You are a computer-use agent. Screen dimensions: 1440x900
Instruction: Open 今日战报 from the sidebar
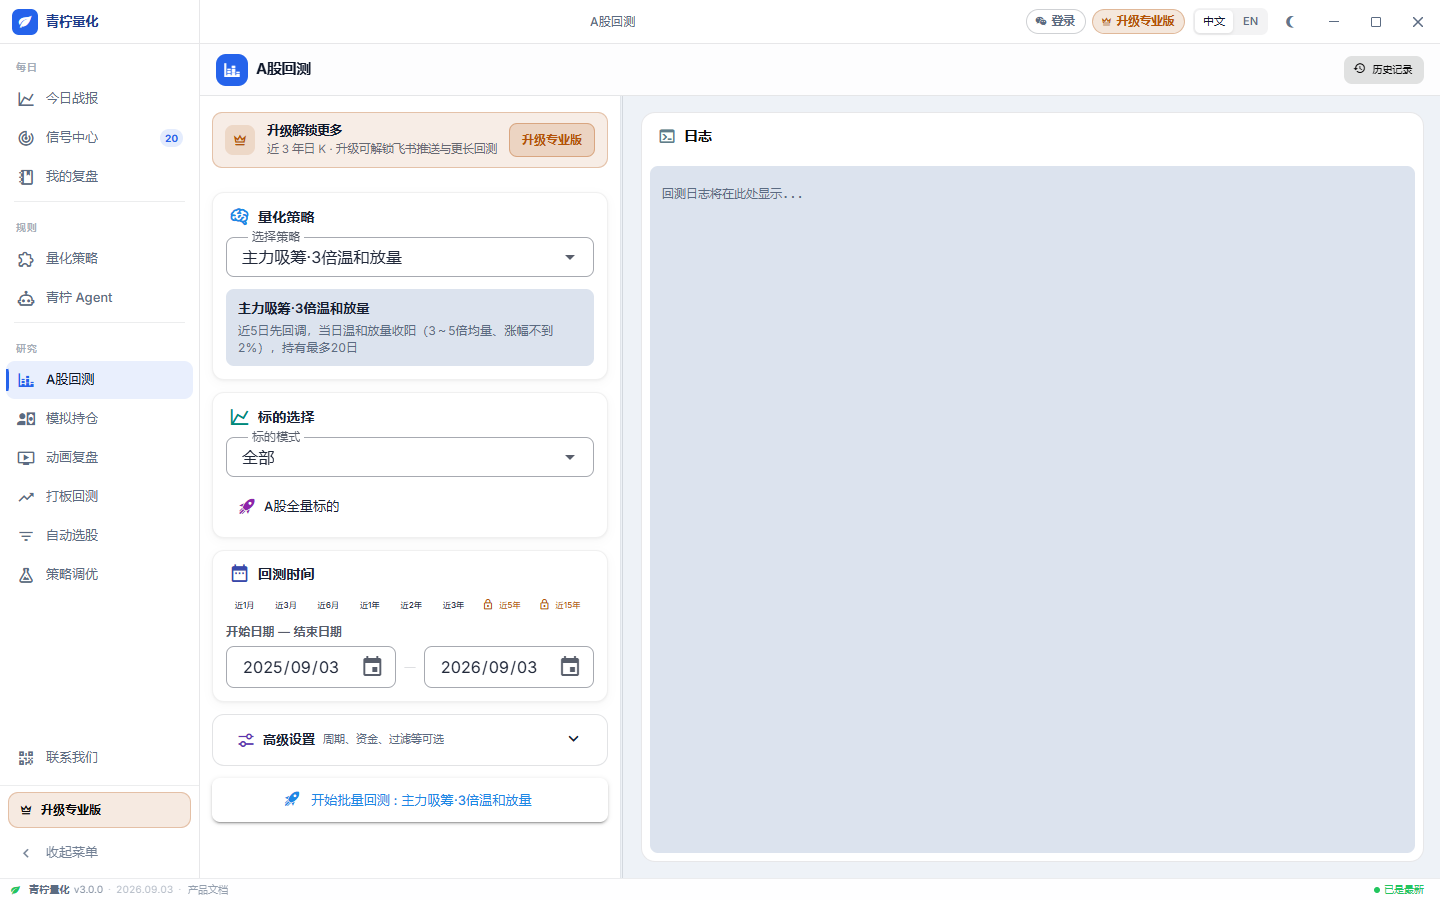[99, 98]
